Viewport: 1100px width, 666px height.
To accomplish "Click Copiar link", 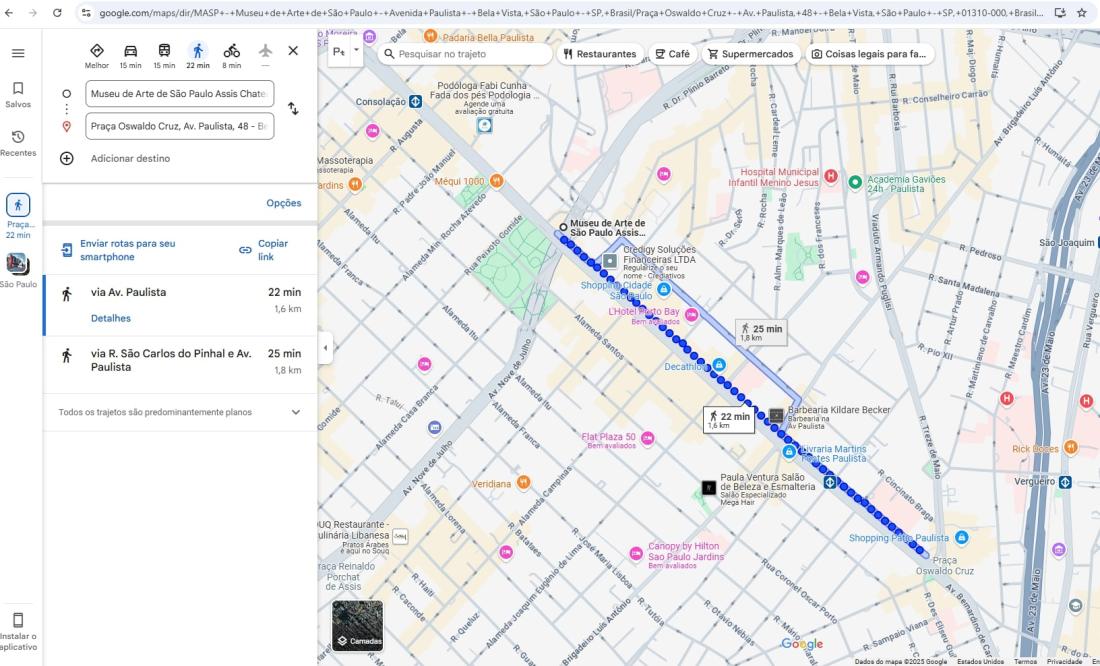I will pos(264,250).
